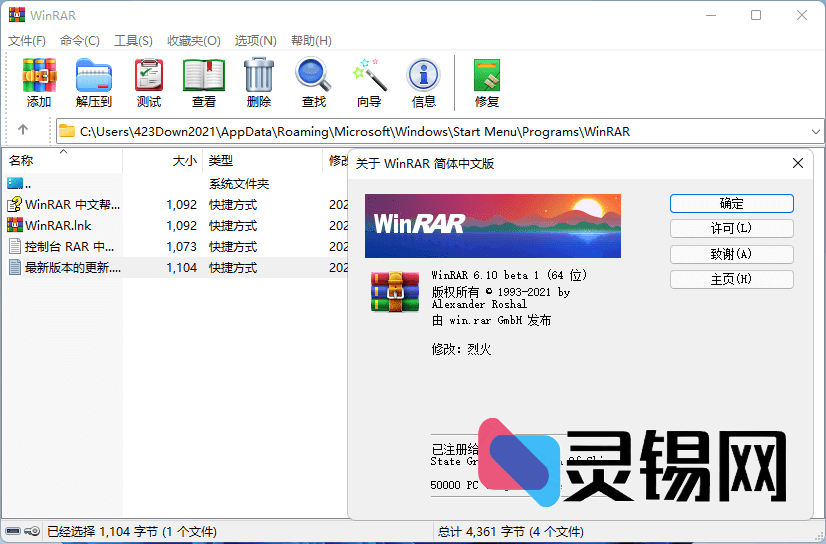This screenshot has height=544, width=826.
Task: Select the 1,104 size cell
Action: pyautogui.click(x=182, y=268)
